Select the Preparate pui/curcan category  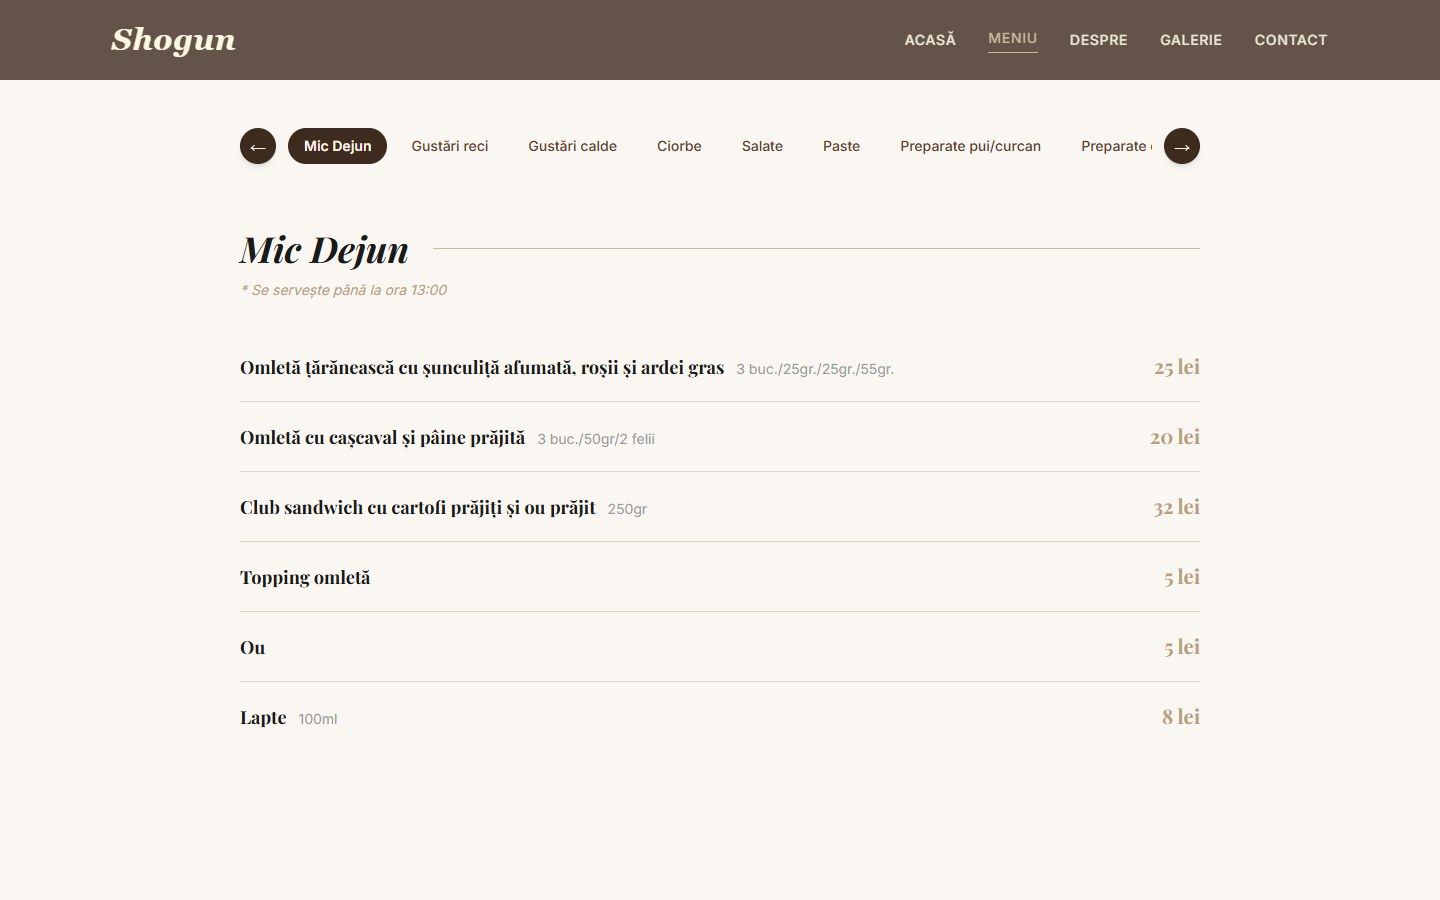coord(970,146)
